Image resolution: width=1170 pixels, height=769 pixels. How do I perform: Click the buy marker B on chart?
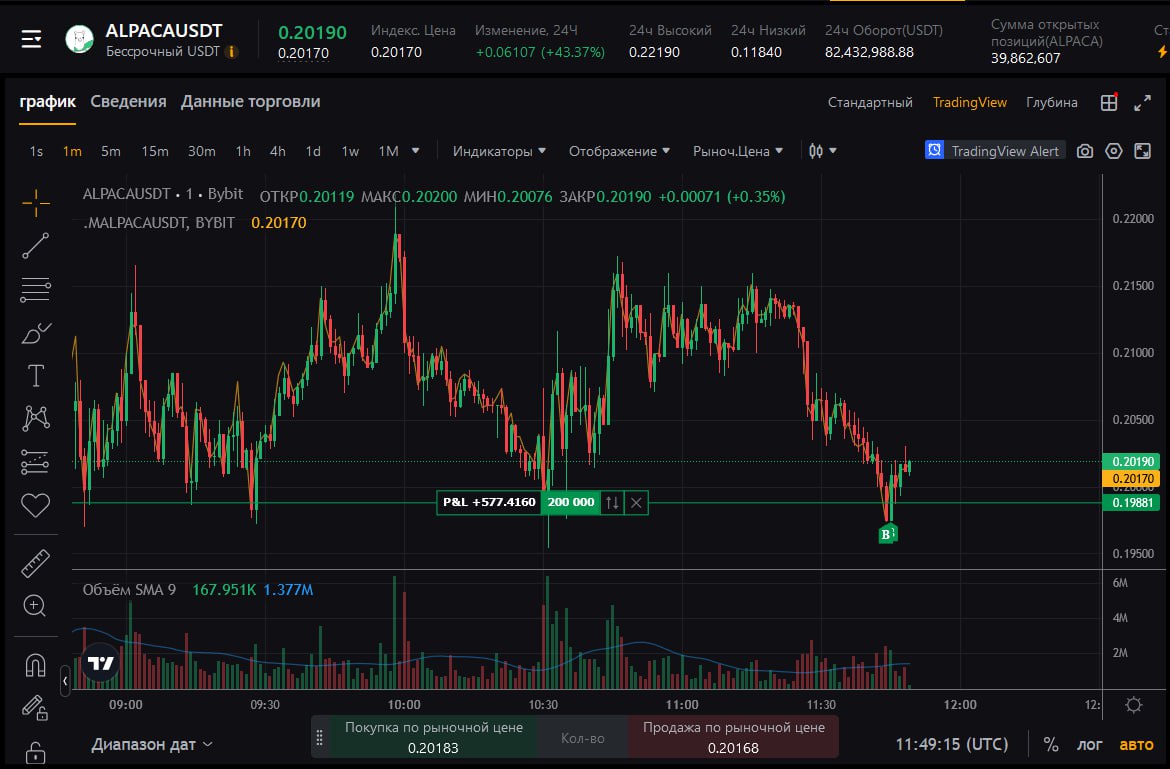886,533
